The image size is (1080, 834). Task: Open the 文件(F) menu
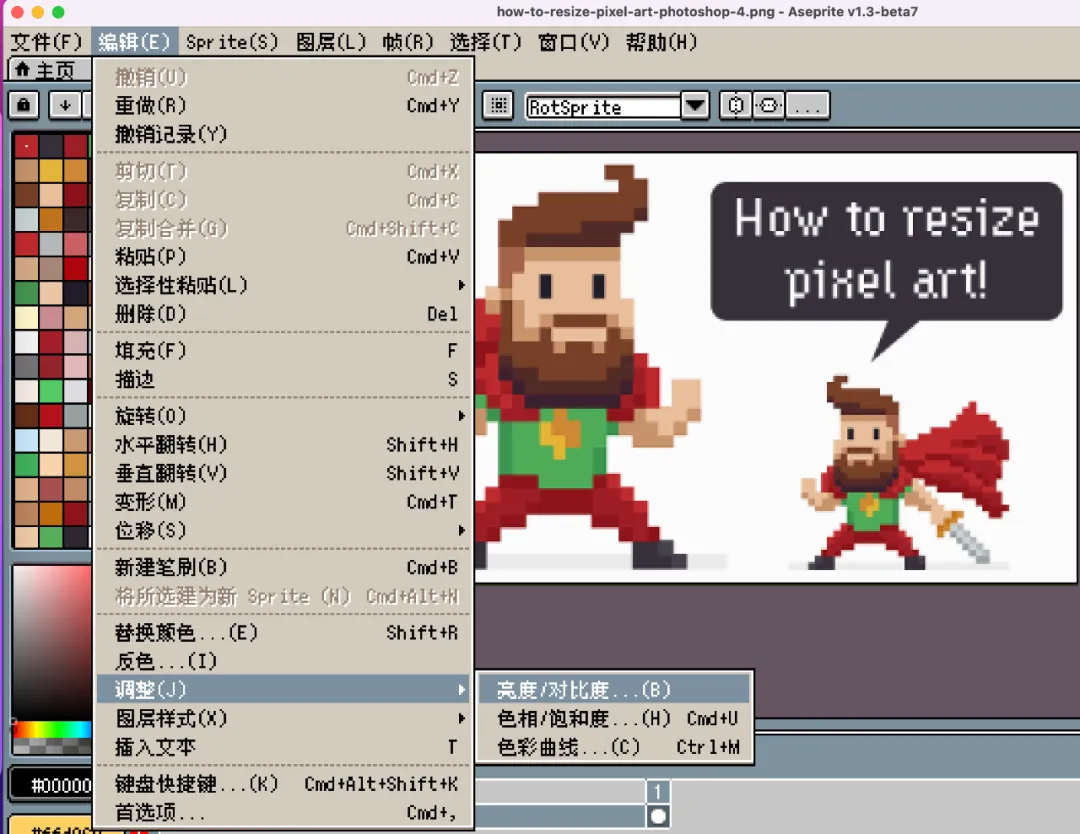point(46,42)
